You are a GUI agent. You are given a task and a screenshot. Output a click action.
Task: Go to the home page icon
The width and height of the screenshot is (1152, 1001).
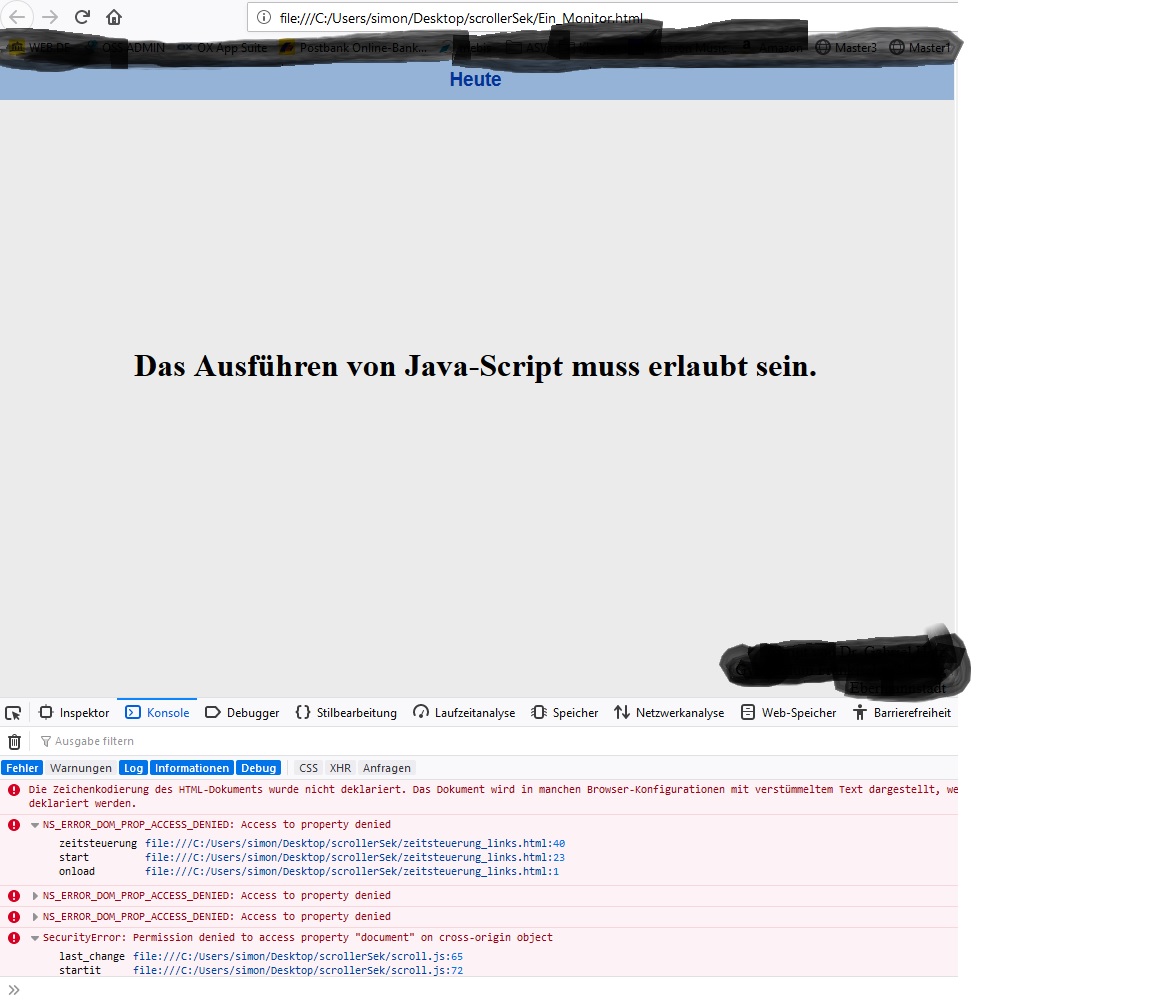pos(114,17)
